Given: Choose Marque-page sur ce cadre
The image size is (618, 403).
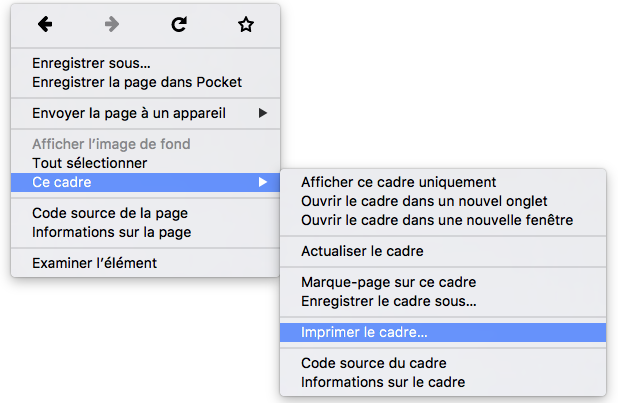Looking at the screenshot, I should point(389,282).
